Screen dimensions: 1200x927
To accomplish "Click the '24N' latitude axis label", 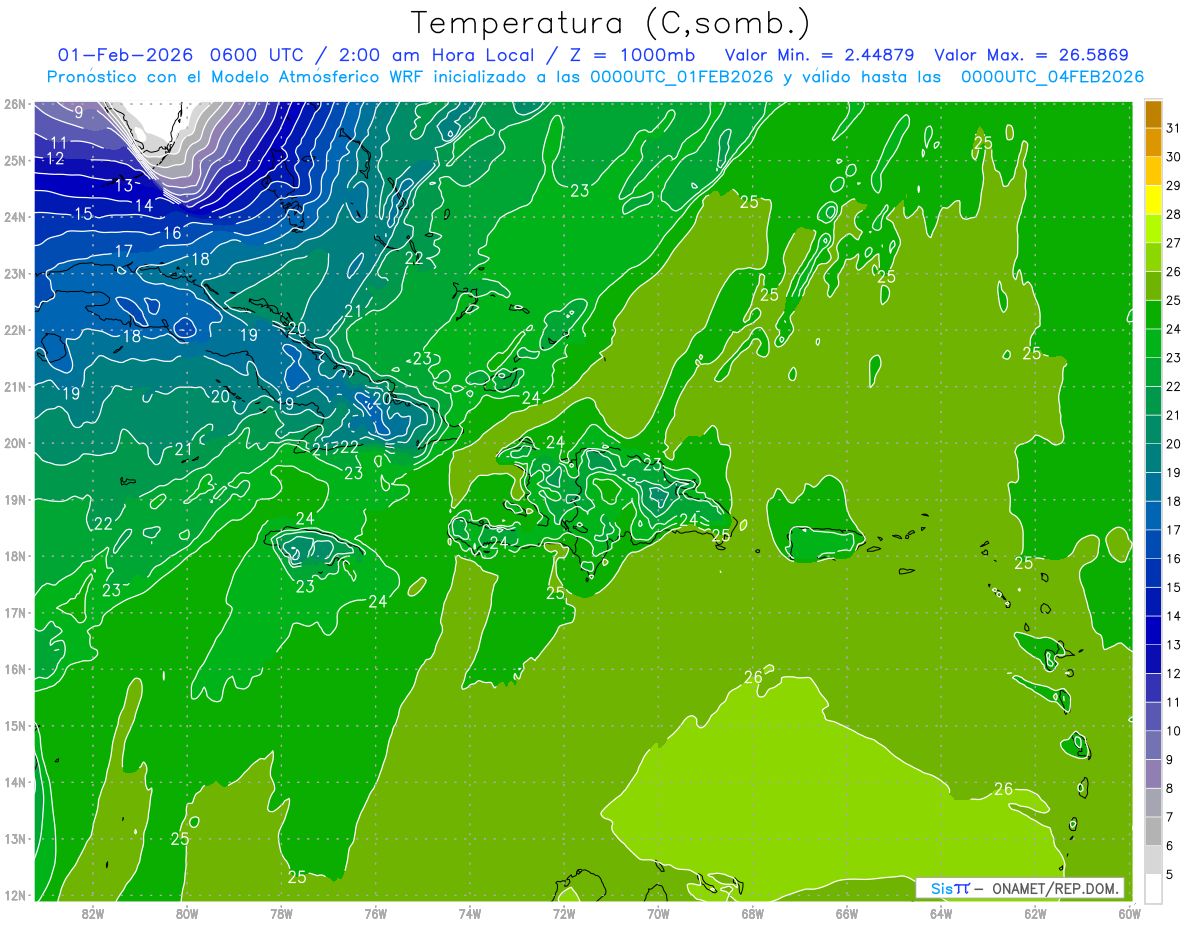I will pyautogui.click(x=14, y=217).
